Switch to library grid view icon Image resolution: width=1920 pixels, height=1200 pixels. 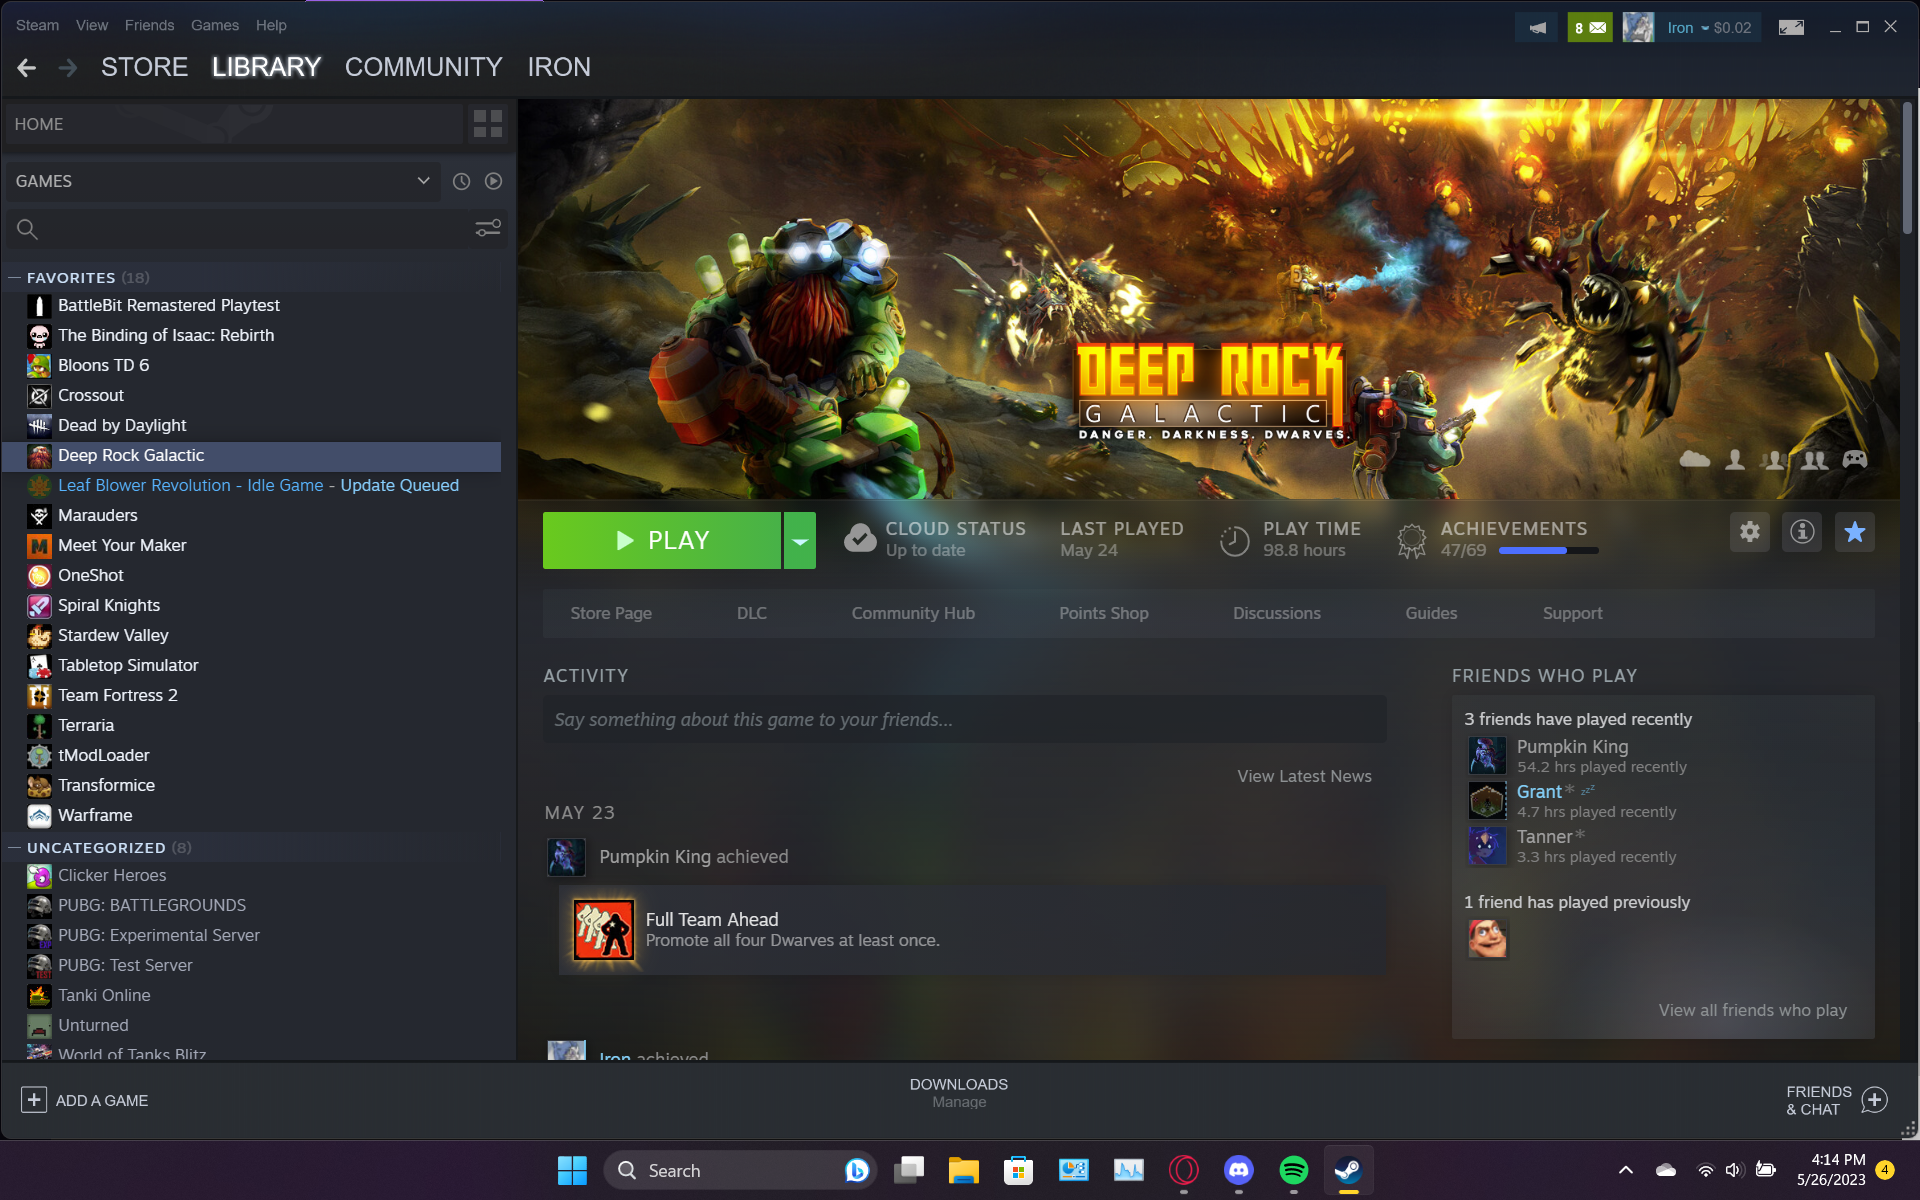(x=488, y=124)
